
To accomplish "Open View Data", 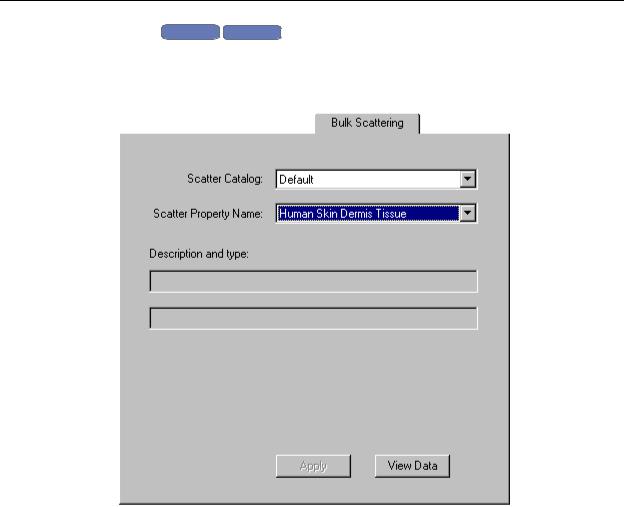I will [412, 466].
